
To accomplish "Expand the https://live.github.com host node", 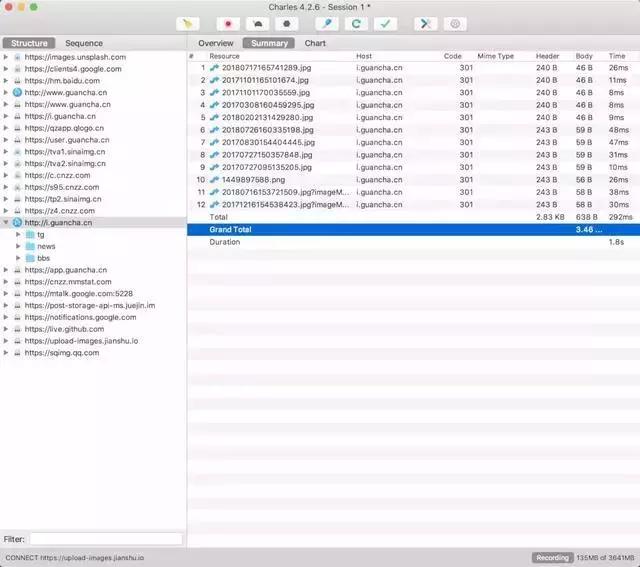I will (x=6, y=329).
